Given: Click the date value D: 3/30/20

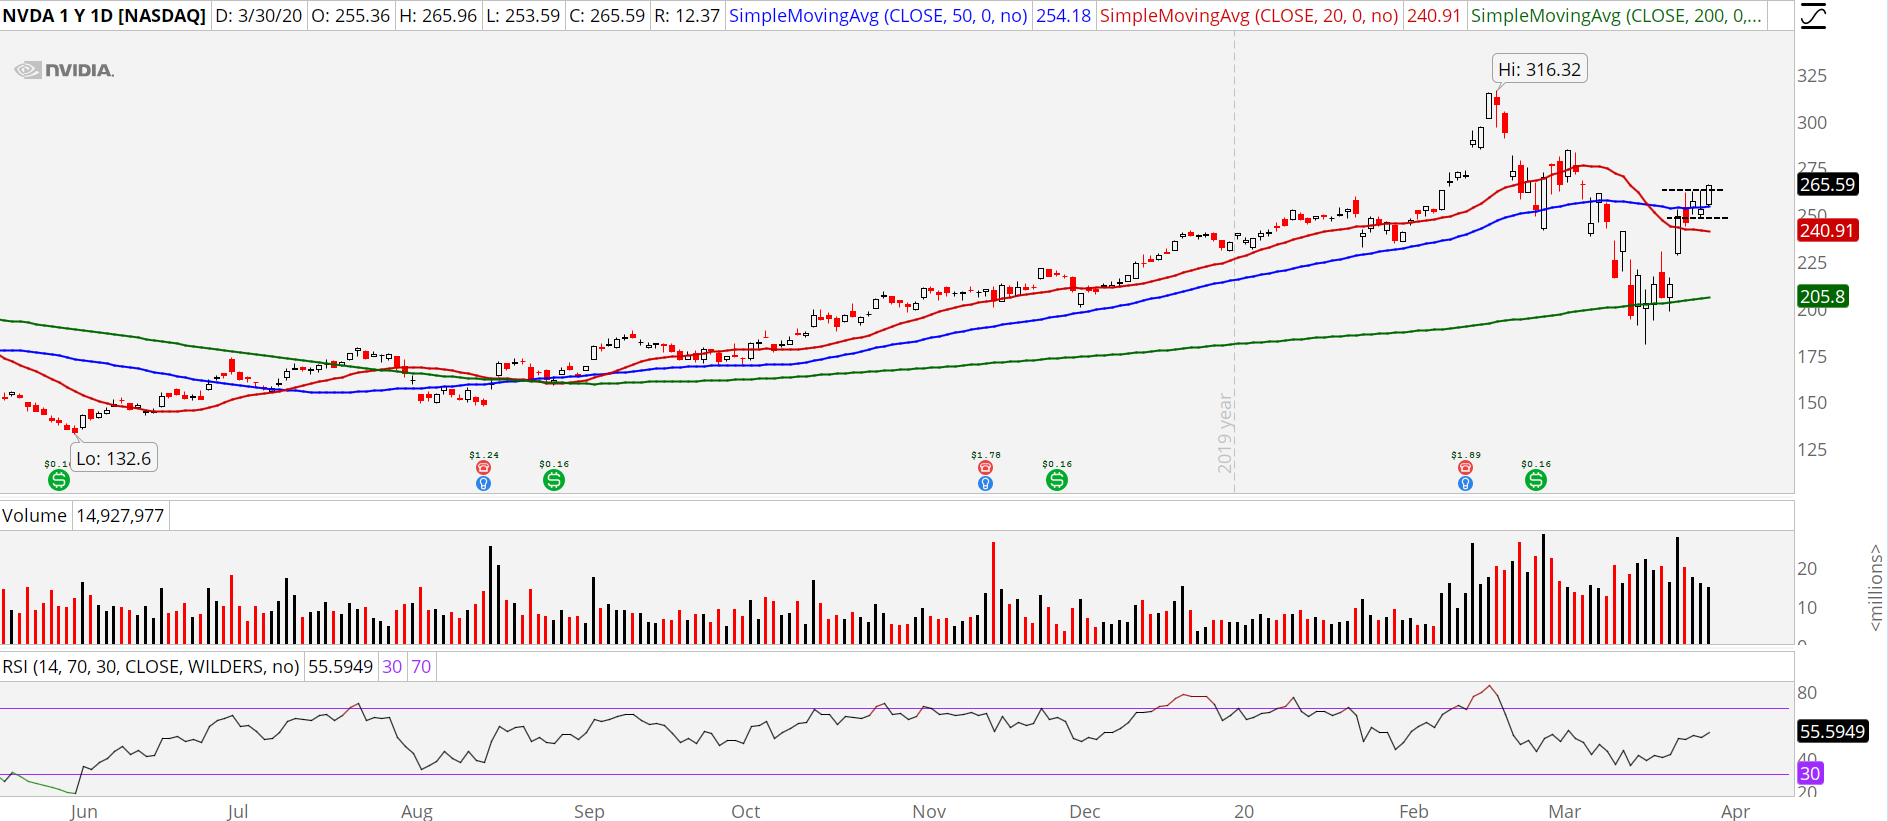Looking at the screenshot, I should [x=259, y=16].
